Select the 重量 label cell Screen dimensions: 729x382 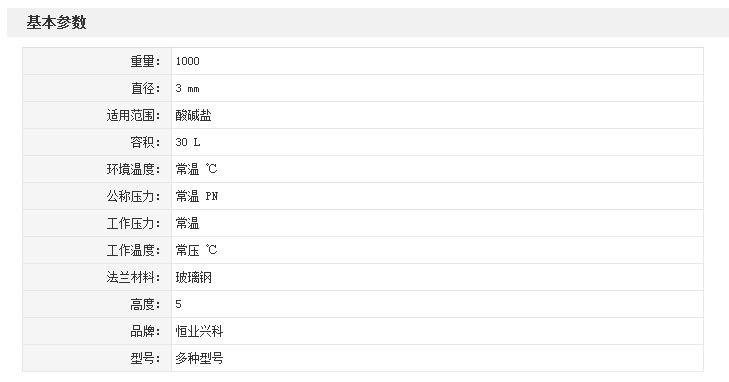click(97, 61)
